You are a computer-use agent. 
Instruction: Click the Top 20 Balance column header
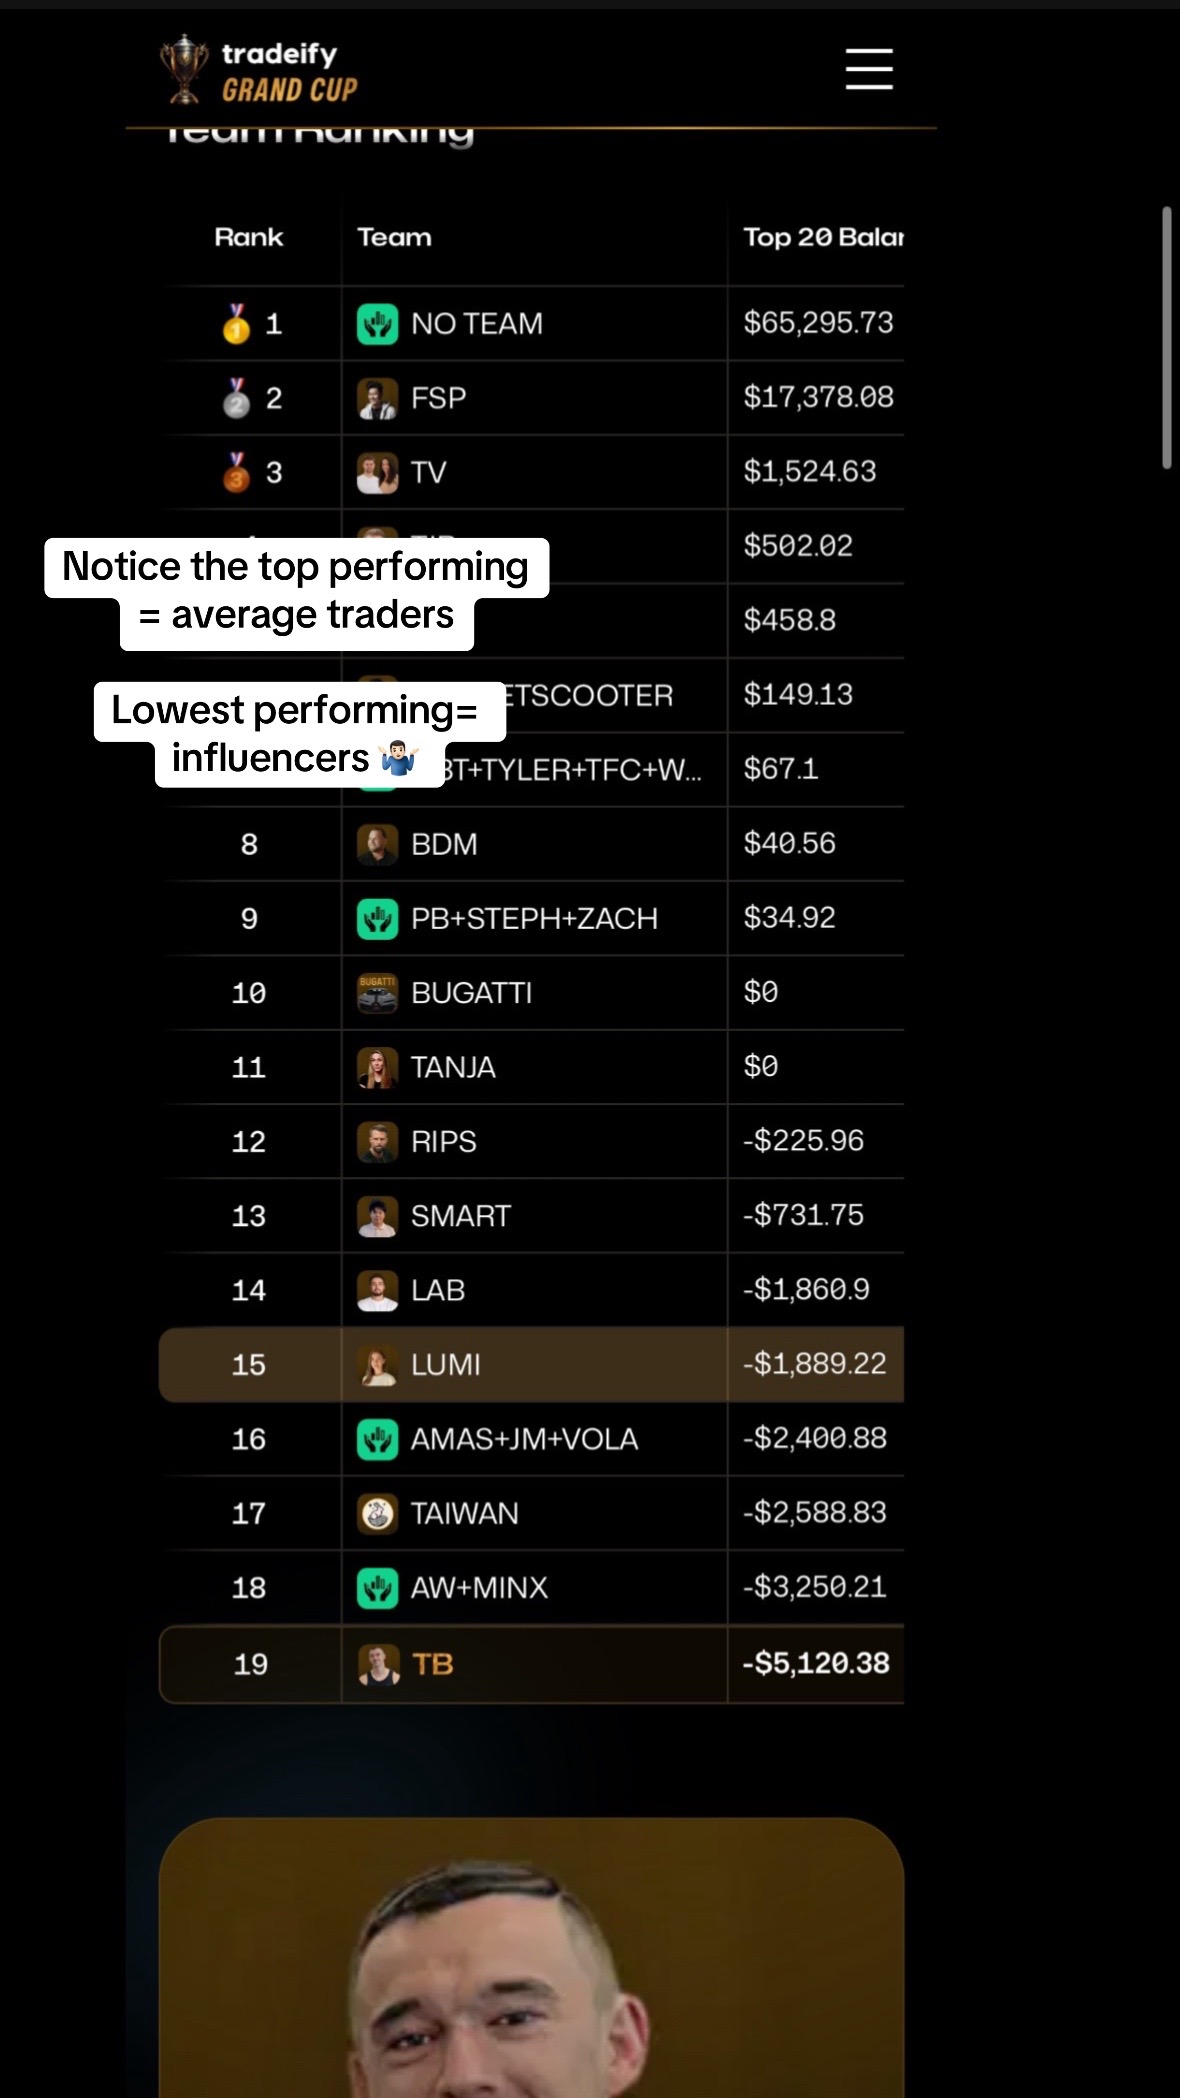click(x=823, y=237)
